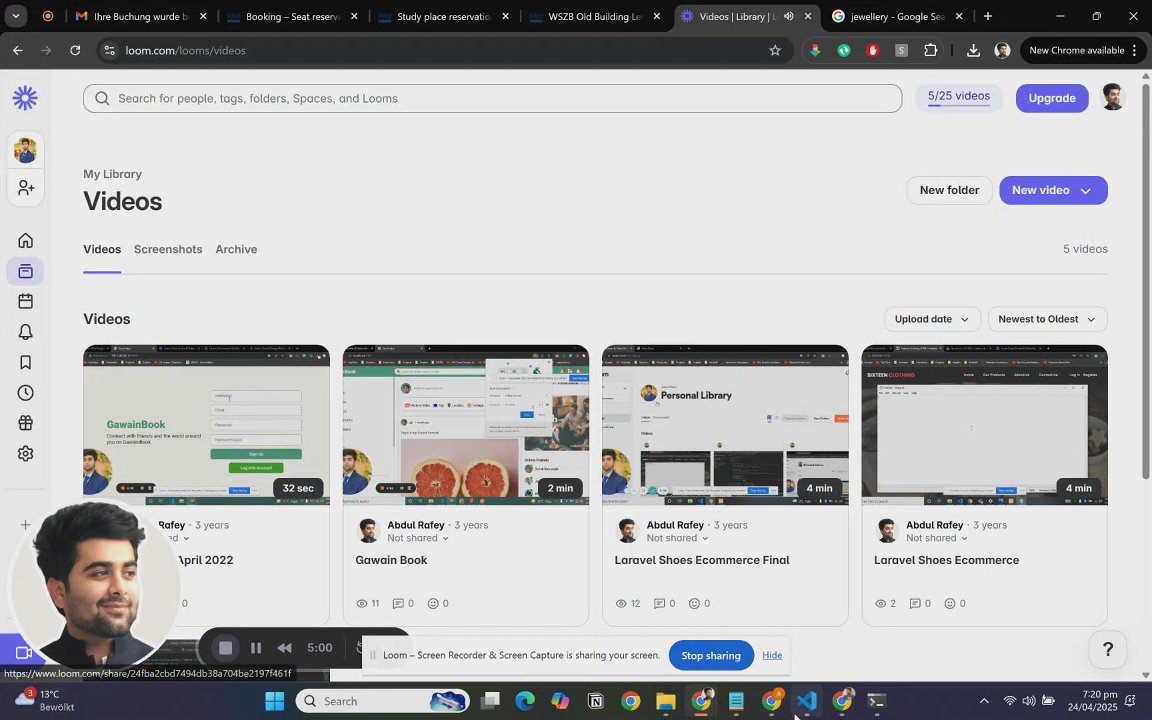
Task: Click the plus icon in the left sidebar
Action: pyautogui.click(x=25, y=525)
